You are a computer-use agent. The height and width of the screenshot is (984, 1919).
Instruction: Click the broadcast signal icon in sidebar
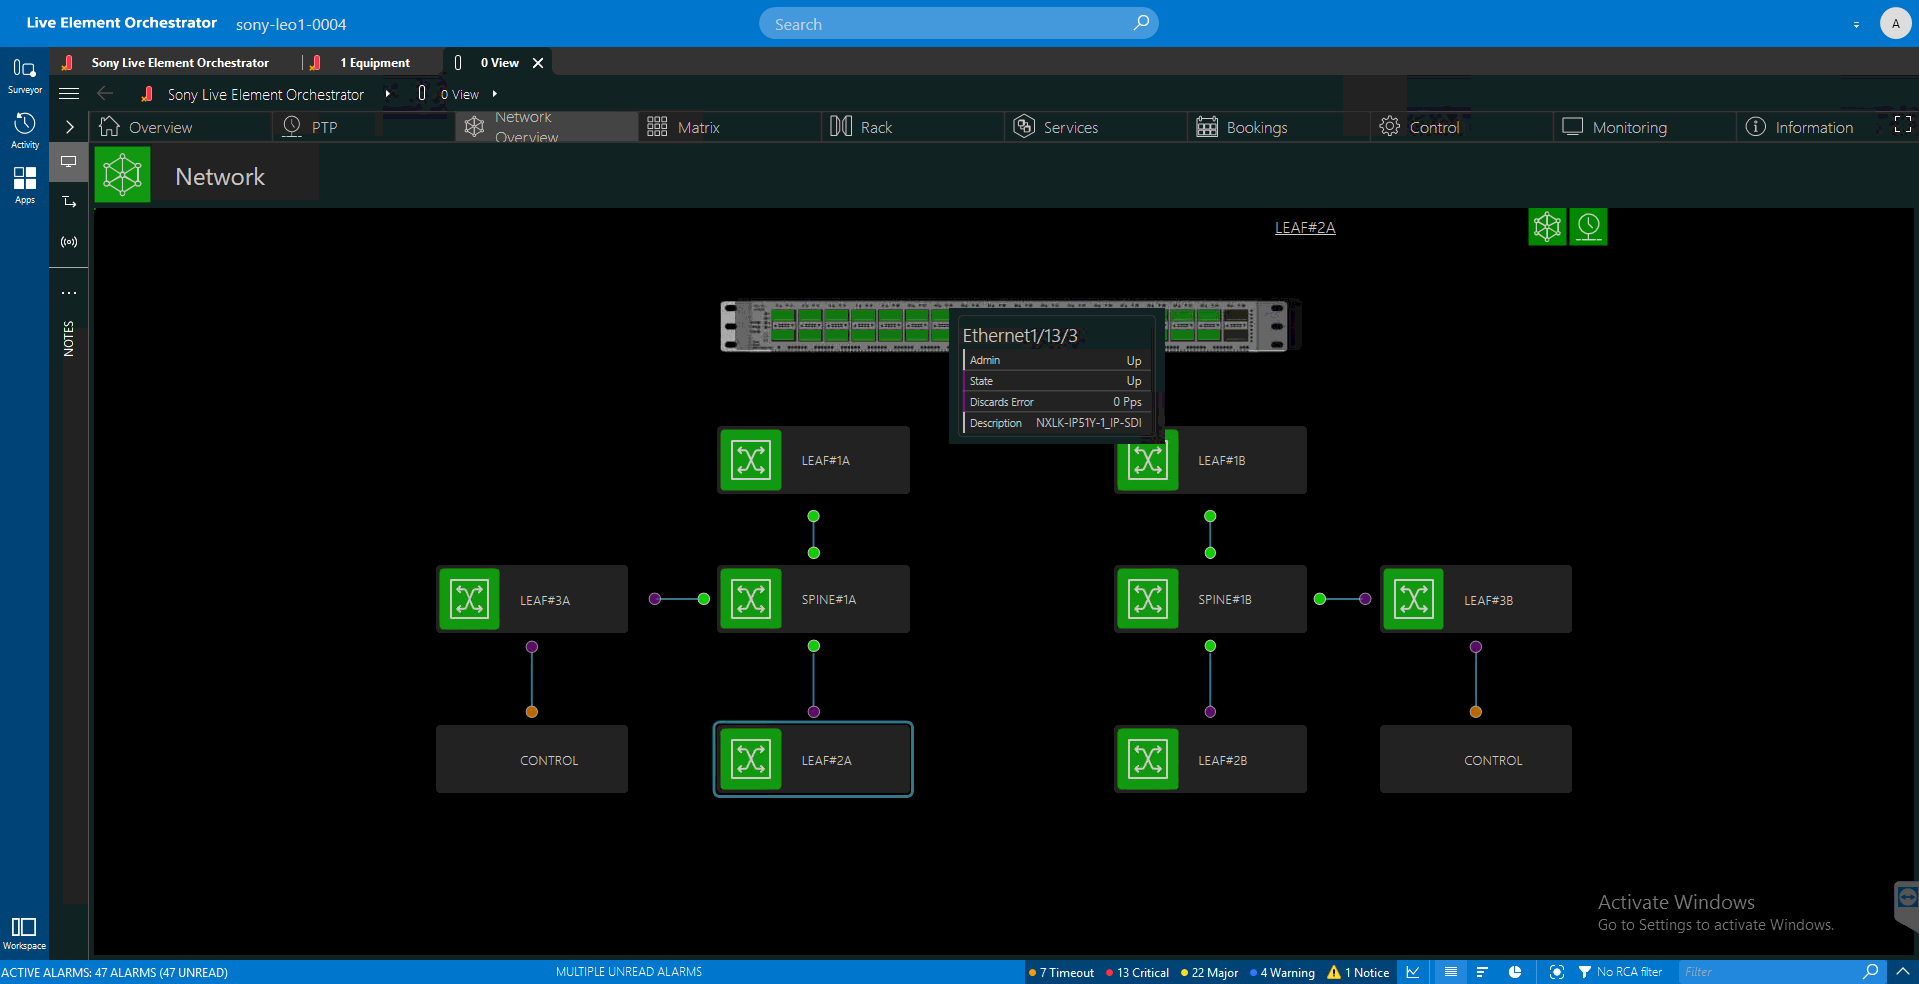click(69, 242)
